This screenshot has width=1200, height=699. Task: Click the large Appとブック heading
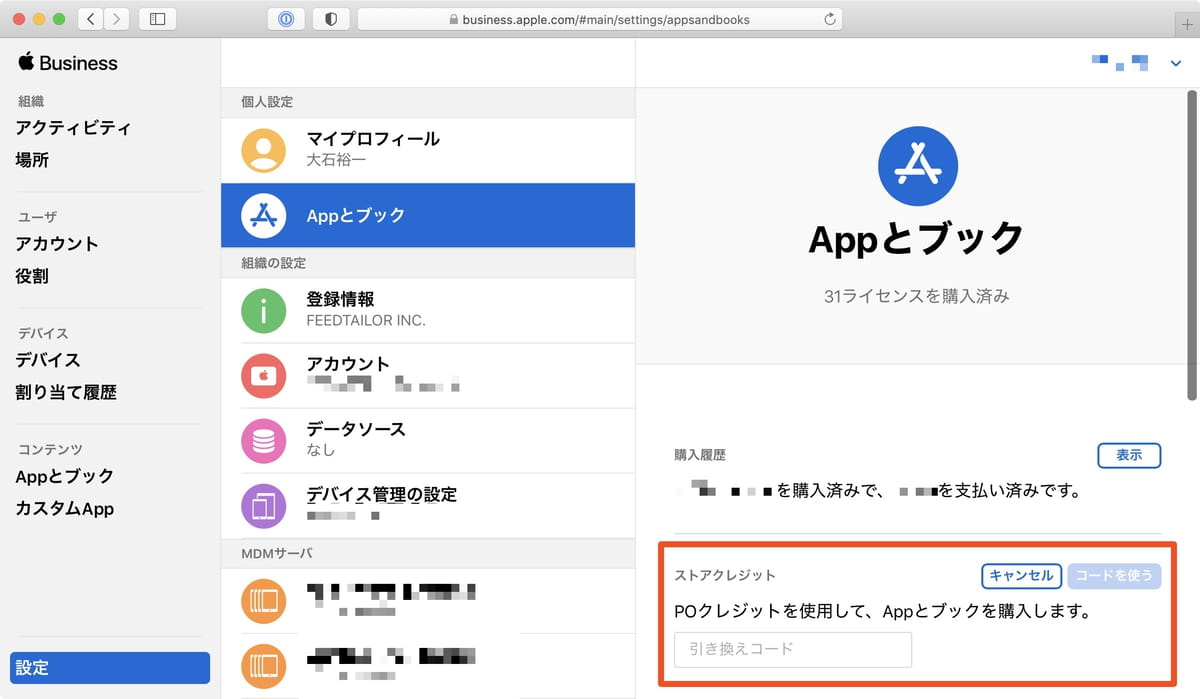[x=917, y=238]
